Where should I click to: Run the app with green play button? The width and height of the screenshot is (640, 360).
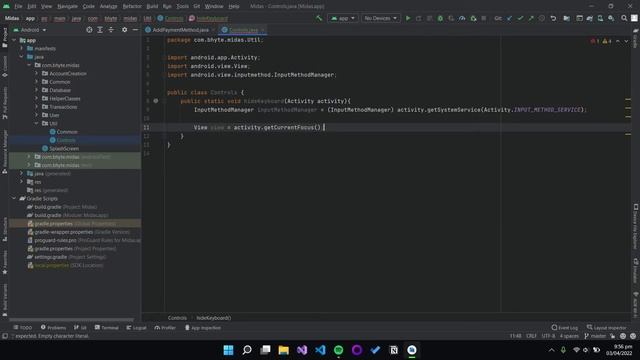pos(408,18)
